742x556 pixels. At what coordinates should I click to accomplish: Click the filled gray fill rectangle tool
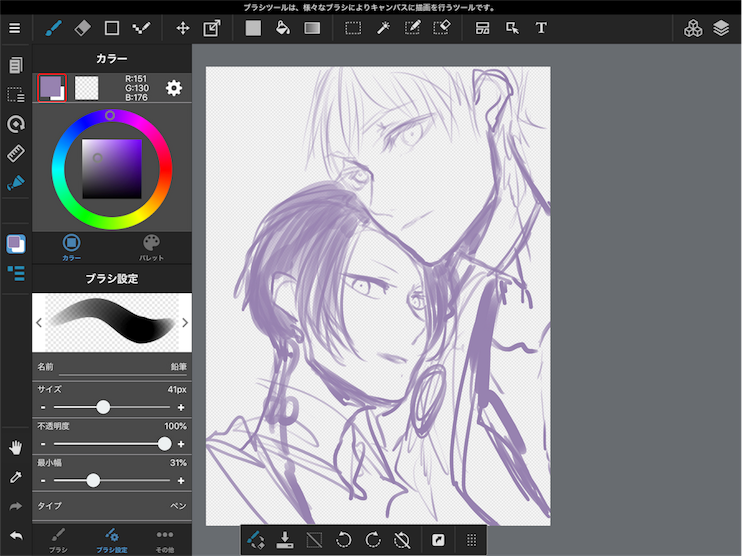click(253, 28)
